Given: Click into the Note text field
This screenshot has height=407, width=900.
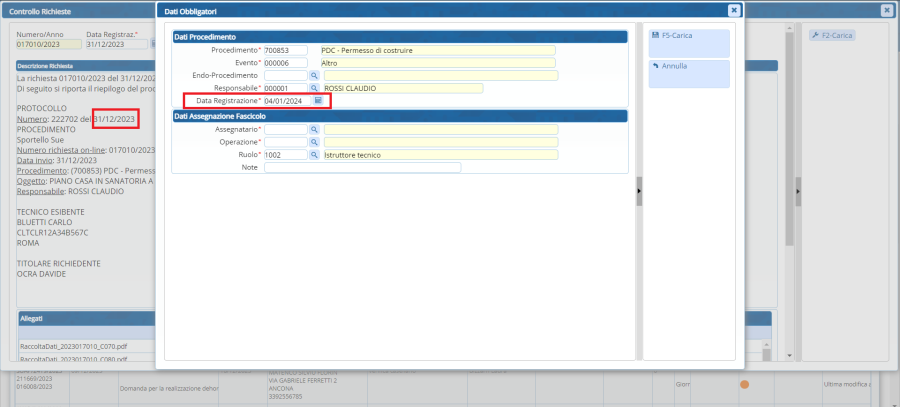Looking at the screenshot, I should pyautogui.click(x=362, y=168).
